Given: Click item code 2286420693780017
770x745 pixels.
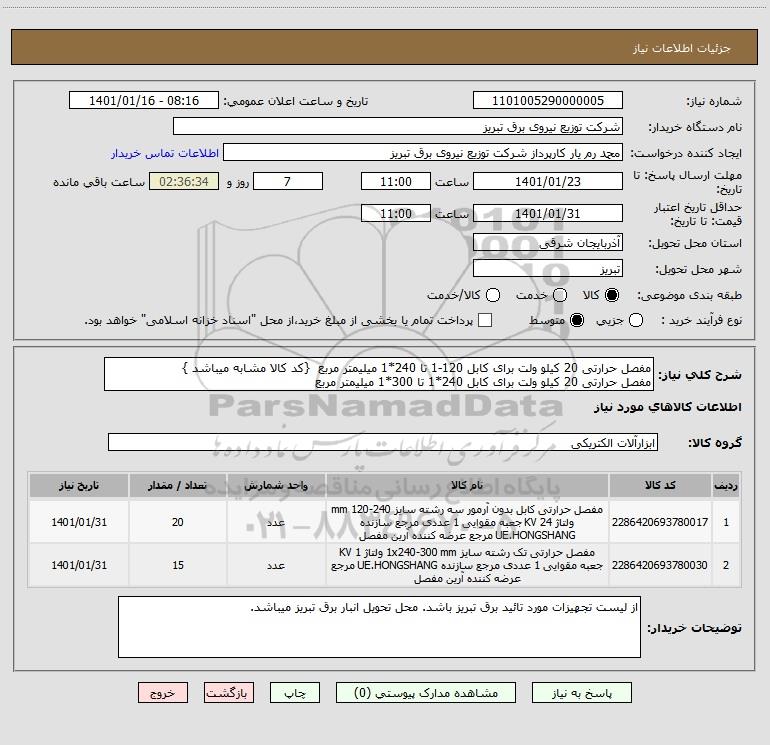Looking at the screenshot, I should click(660, 522).
